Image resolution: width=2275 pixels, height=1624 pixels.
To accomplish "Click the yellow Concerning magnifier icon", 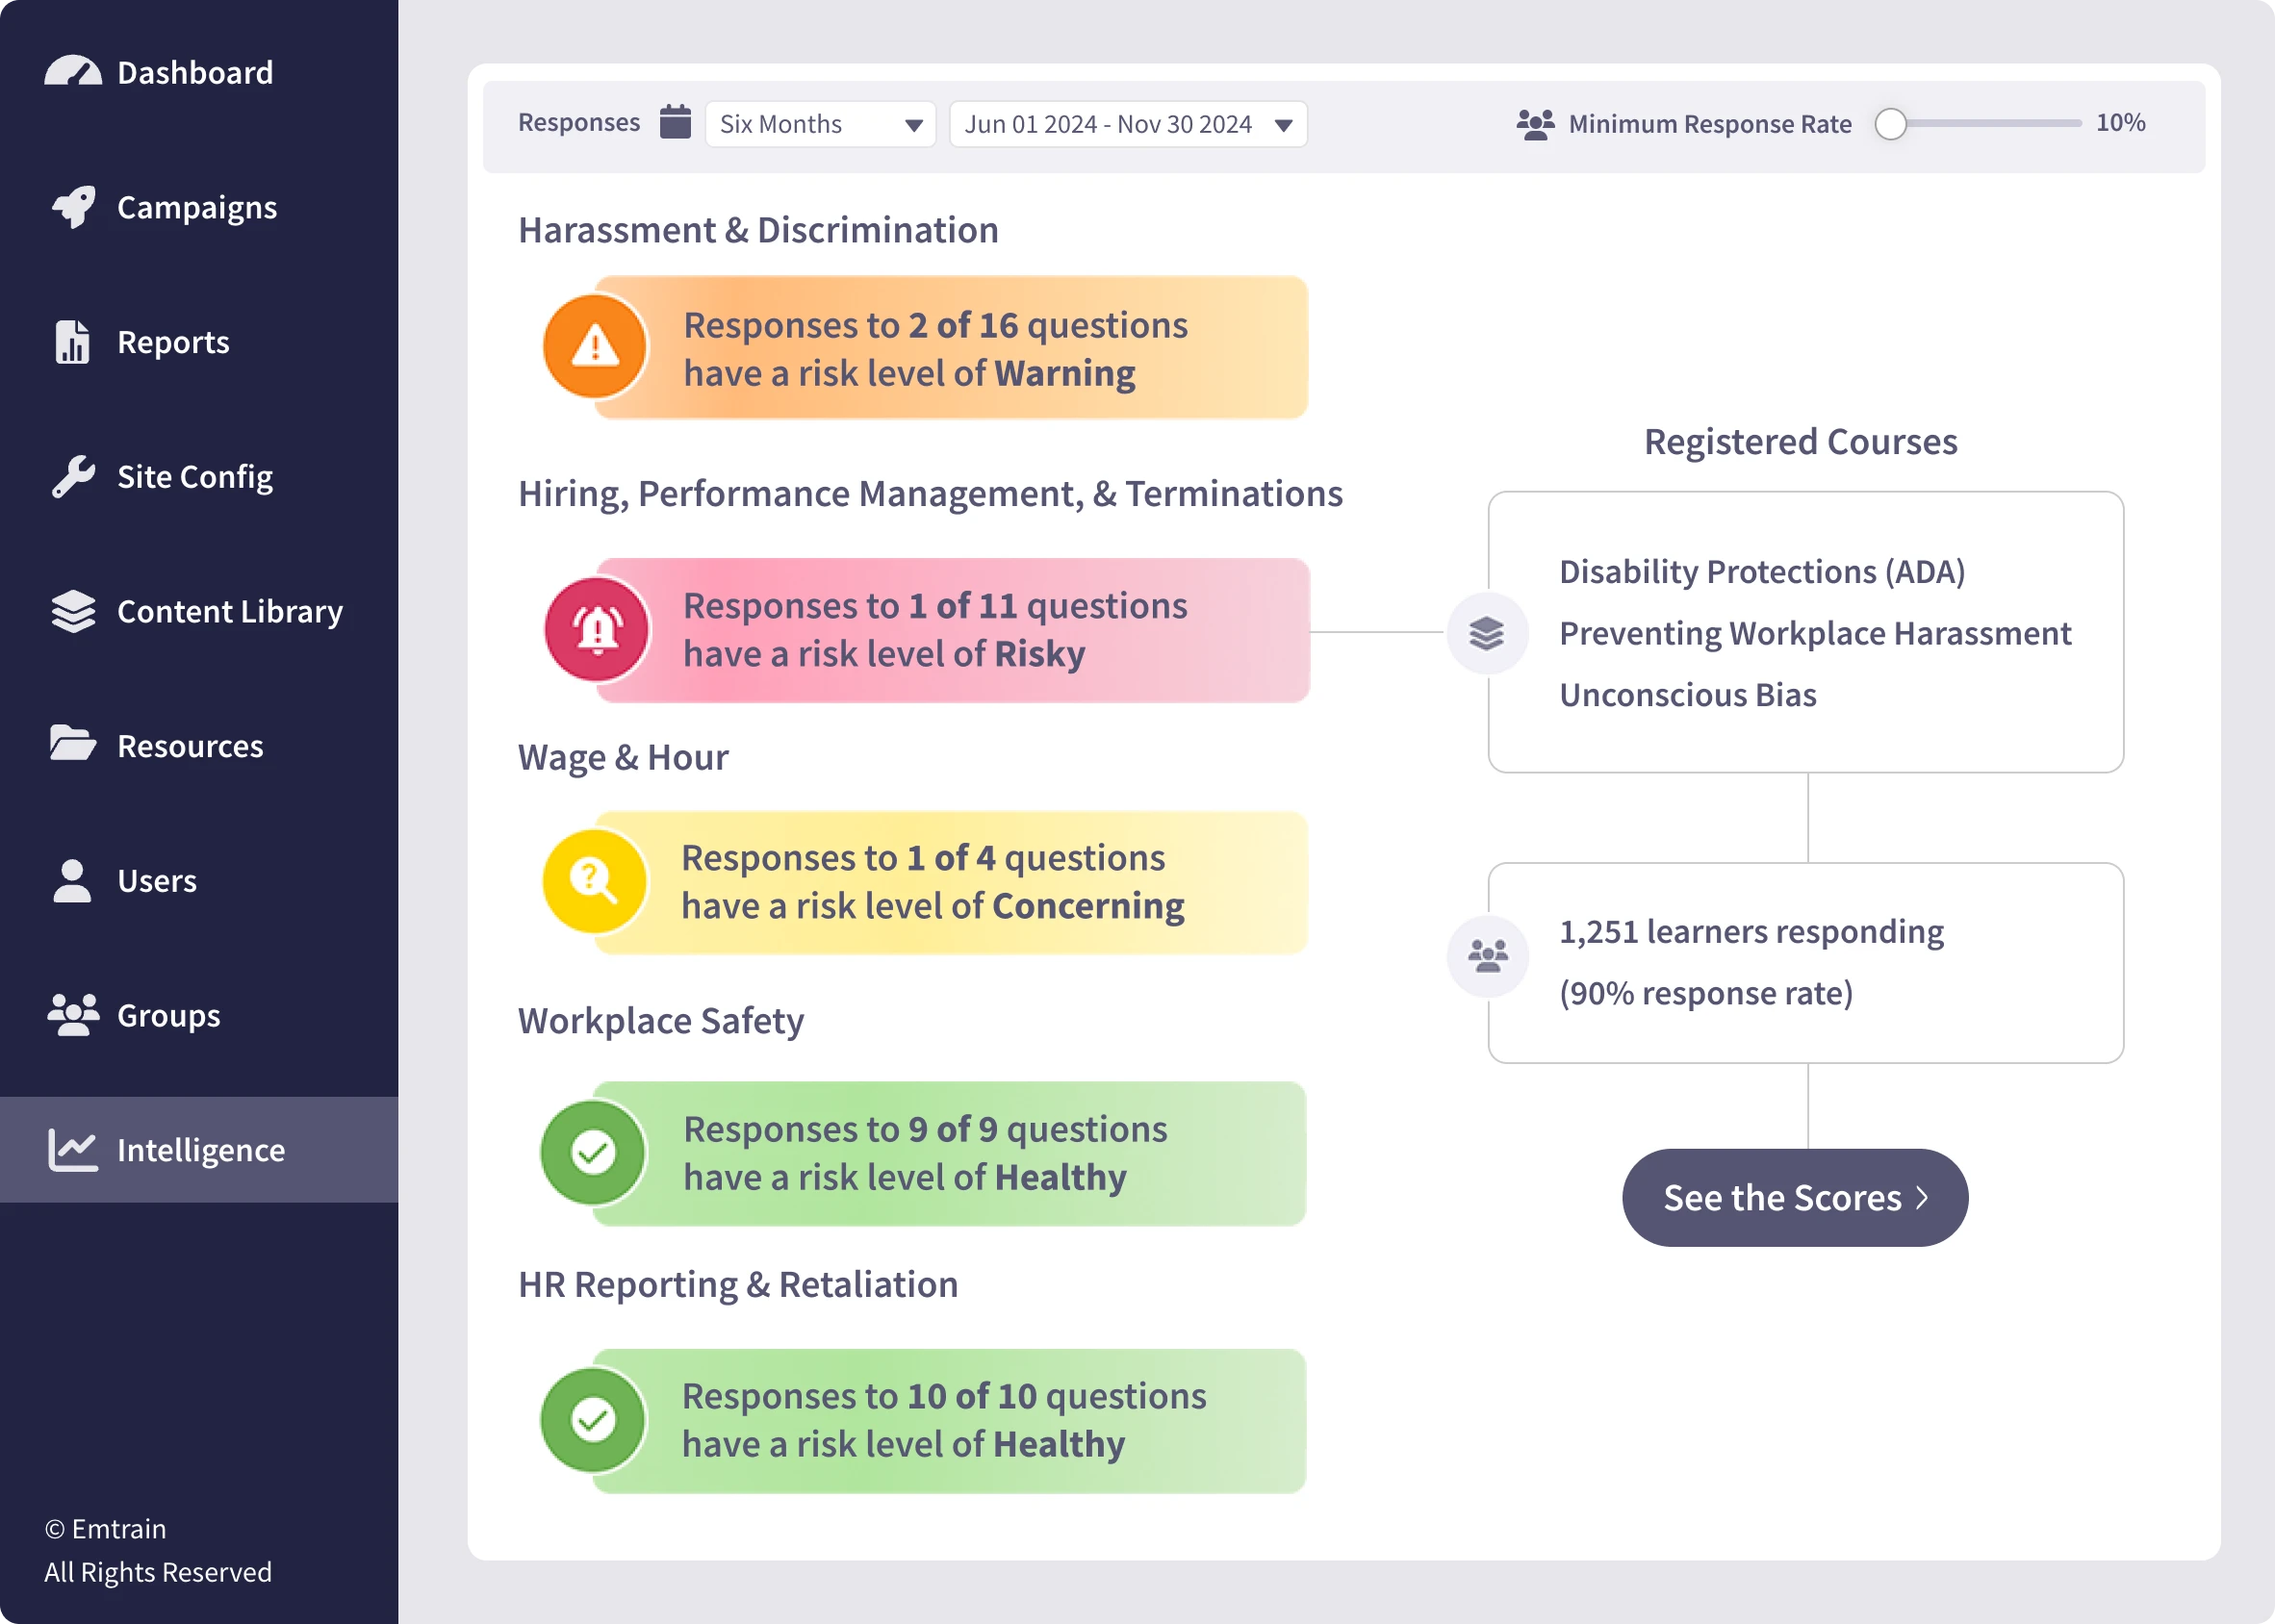I will pyautogui.click(x=594, y=881).
